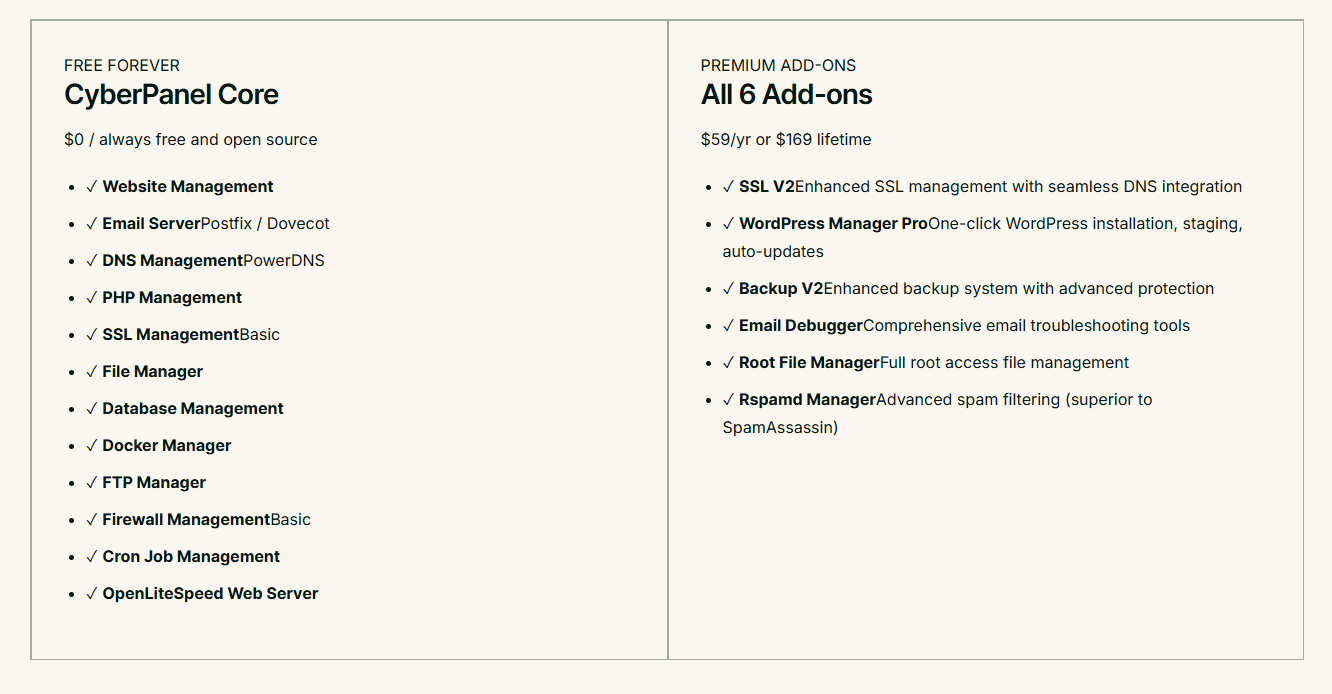
Task: Select the '$0 / always free and open source' text
Action: (191, 140)
